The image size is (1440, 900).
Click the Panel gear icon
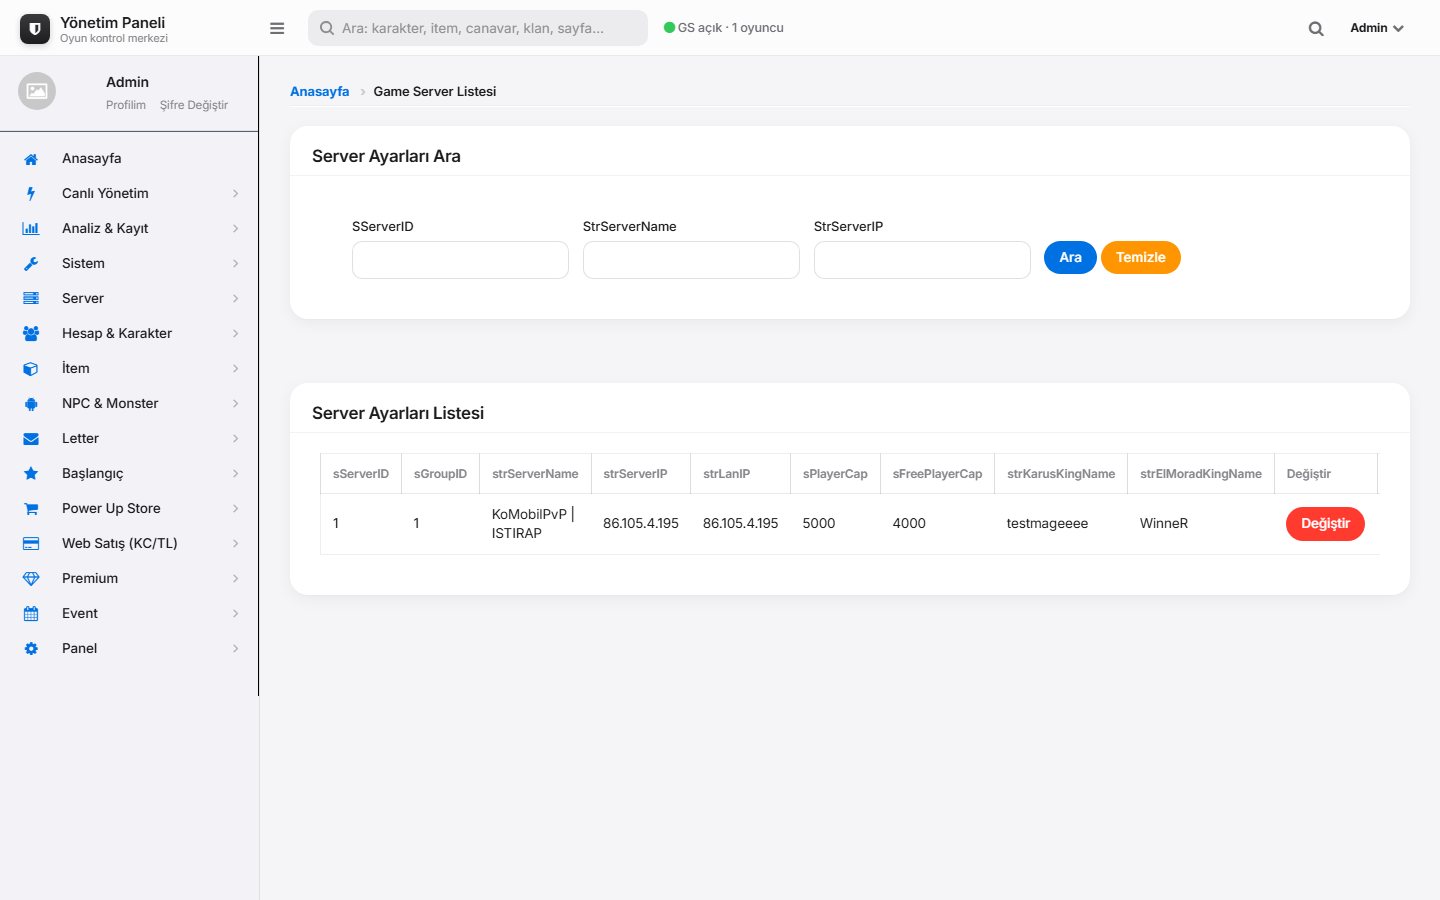pos(31,649)
